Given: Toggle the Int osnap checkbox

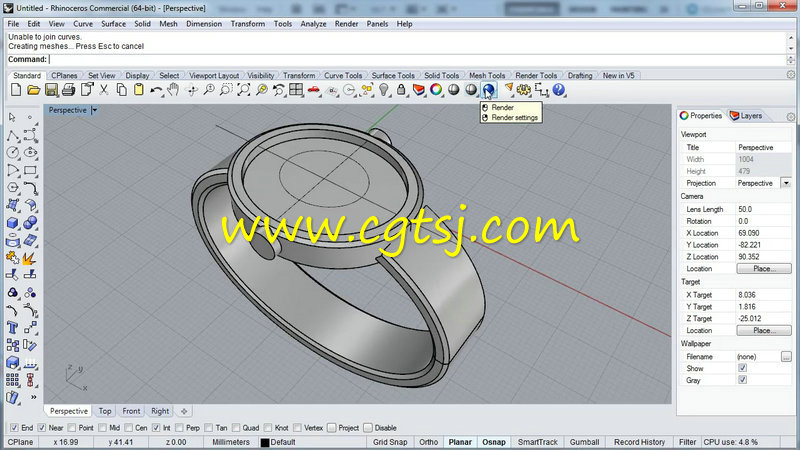Looking at the screenshot, I should (156, 428).
